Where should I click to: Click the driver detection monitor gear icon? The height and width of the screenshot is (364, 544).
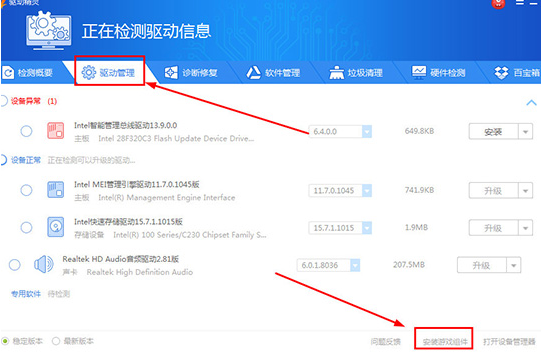point(49,30)
